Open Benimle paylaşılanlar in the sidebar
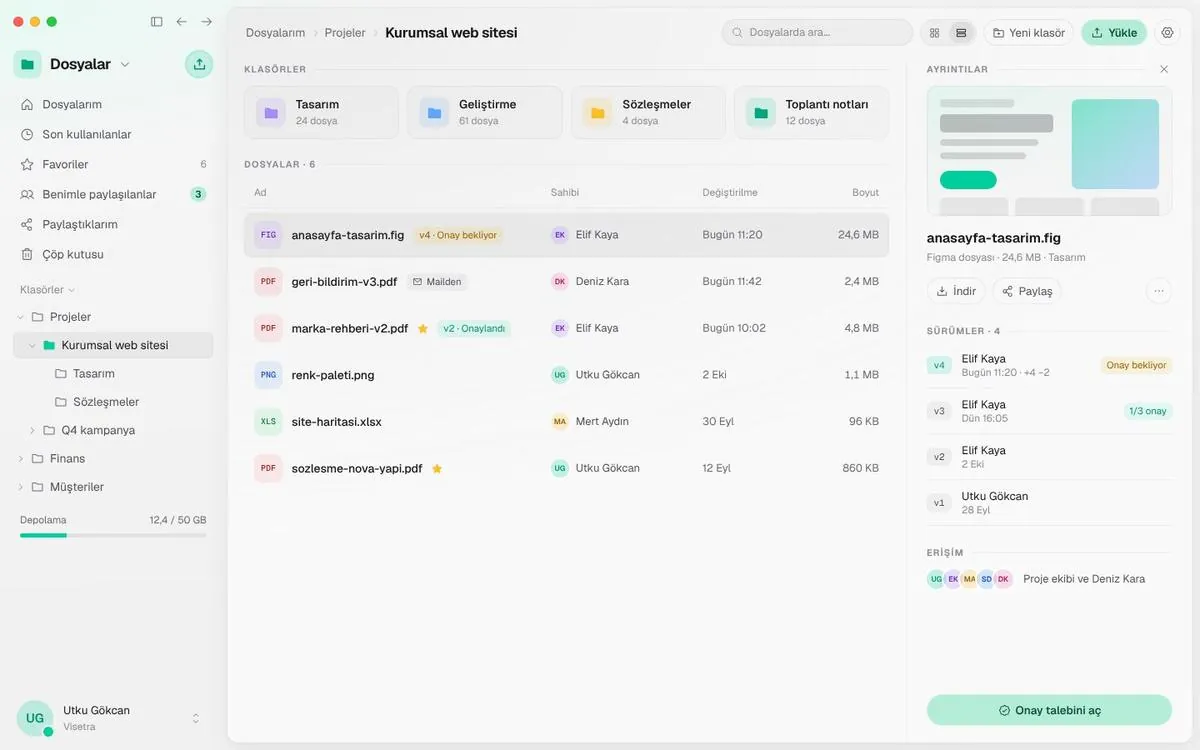The height and width of the screenshot is (750, 1200). tap(113, 194)
